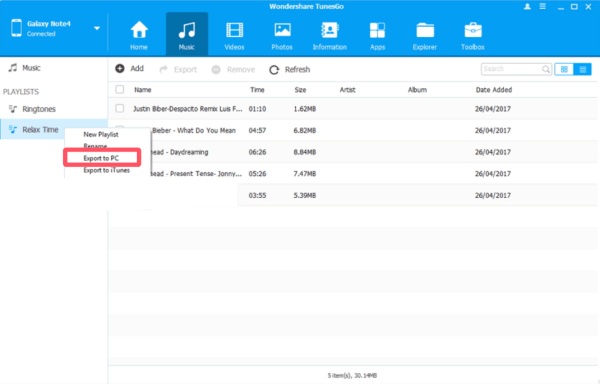Choose Rename from context menu
This screenshot has height=384, width=600.
95,145
